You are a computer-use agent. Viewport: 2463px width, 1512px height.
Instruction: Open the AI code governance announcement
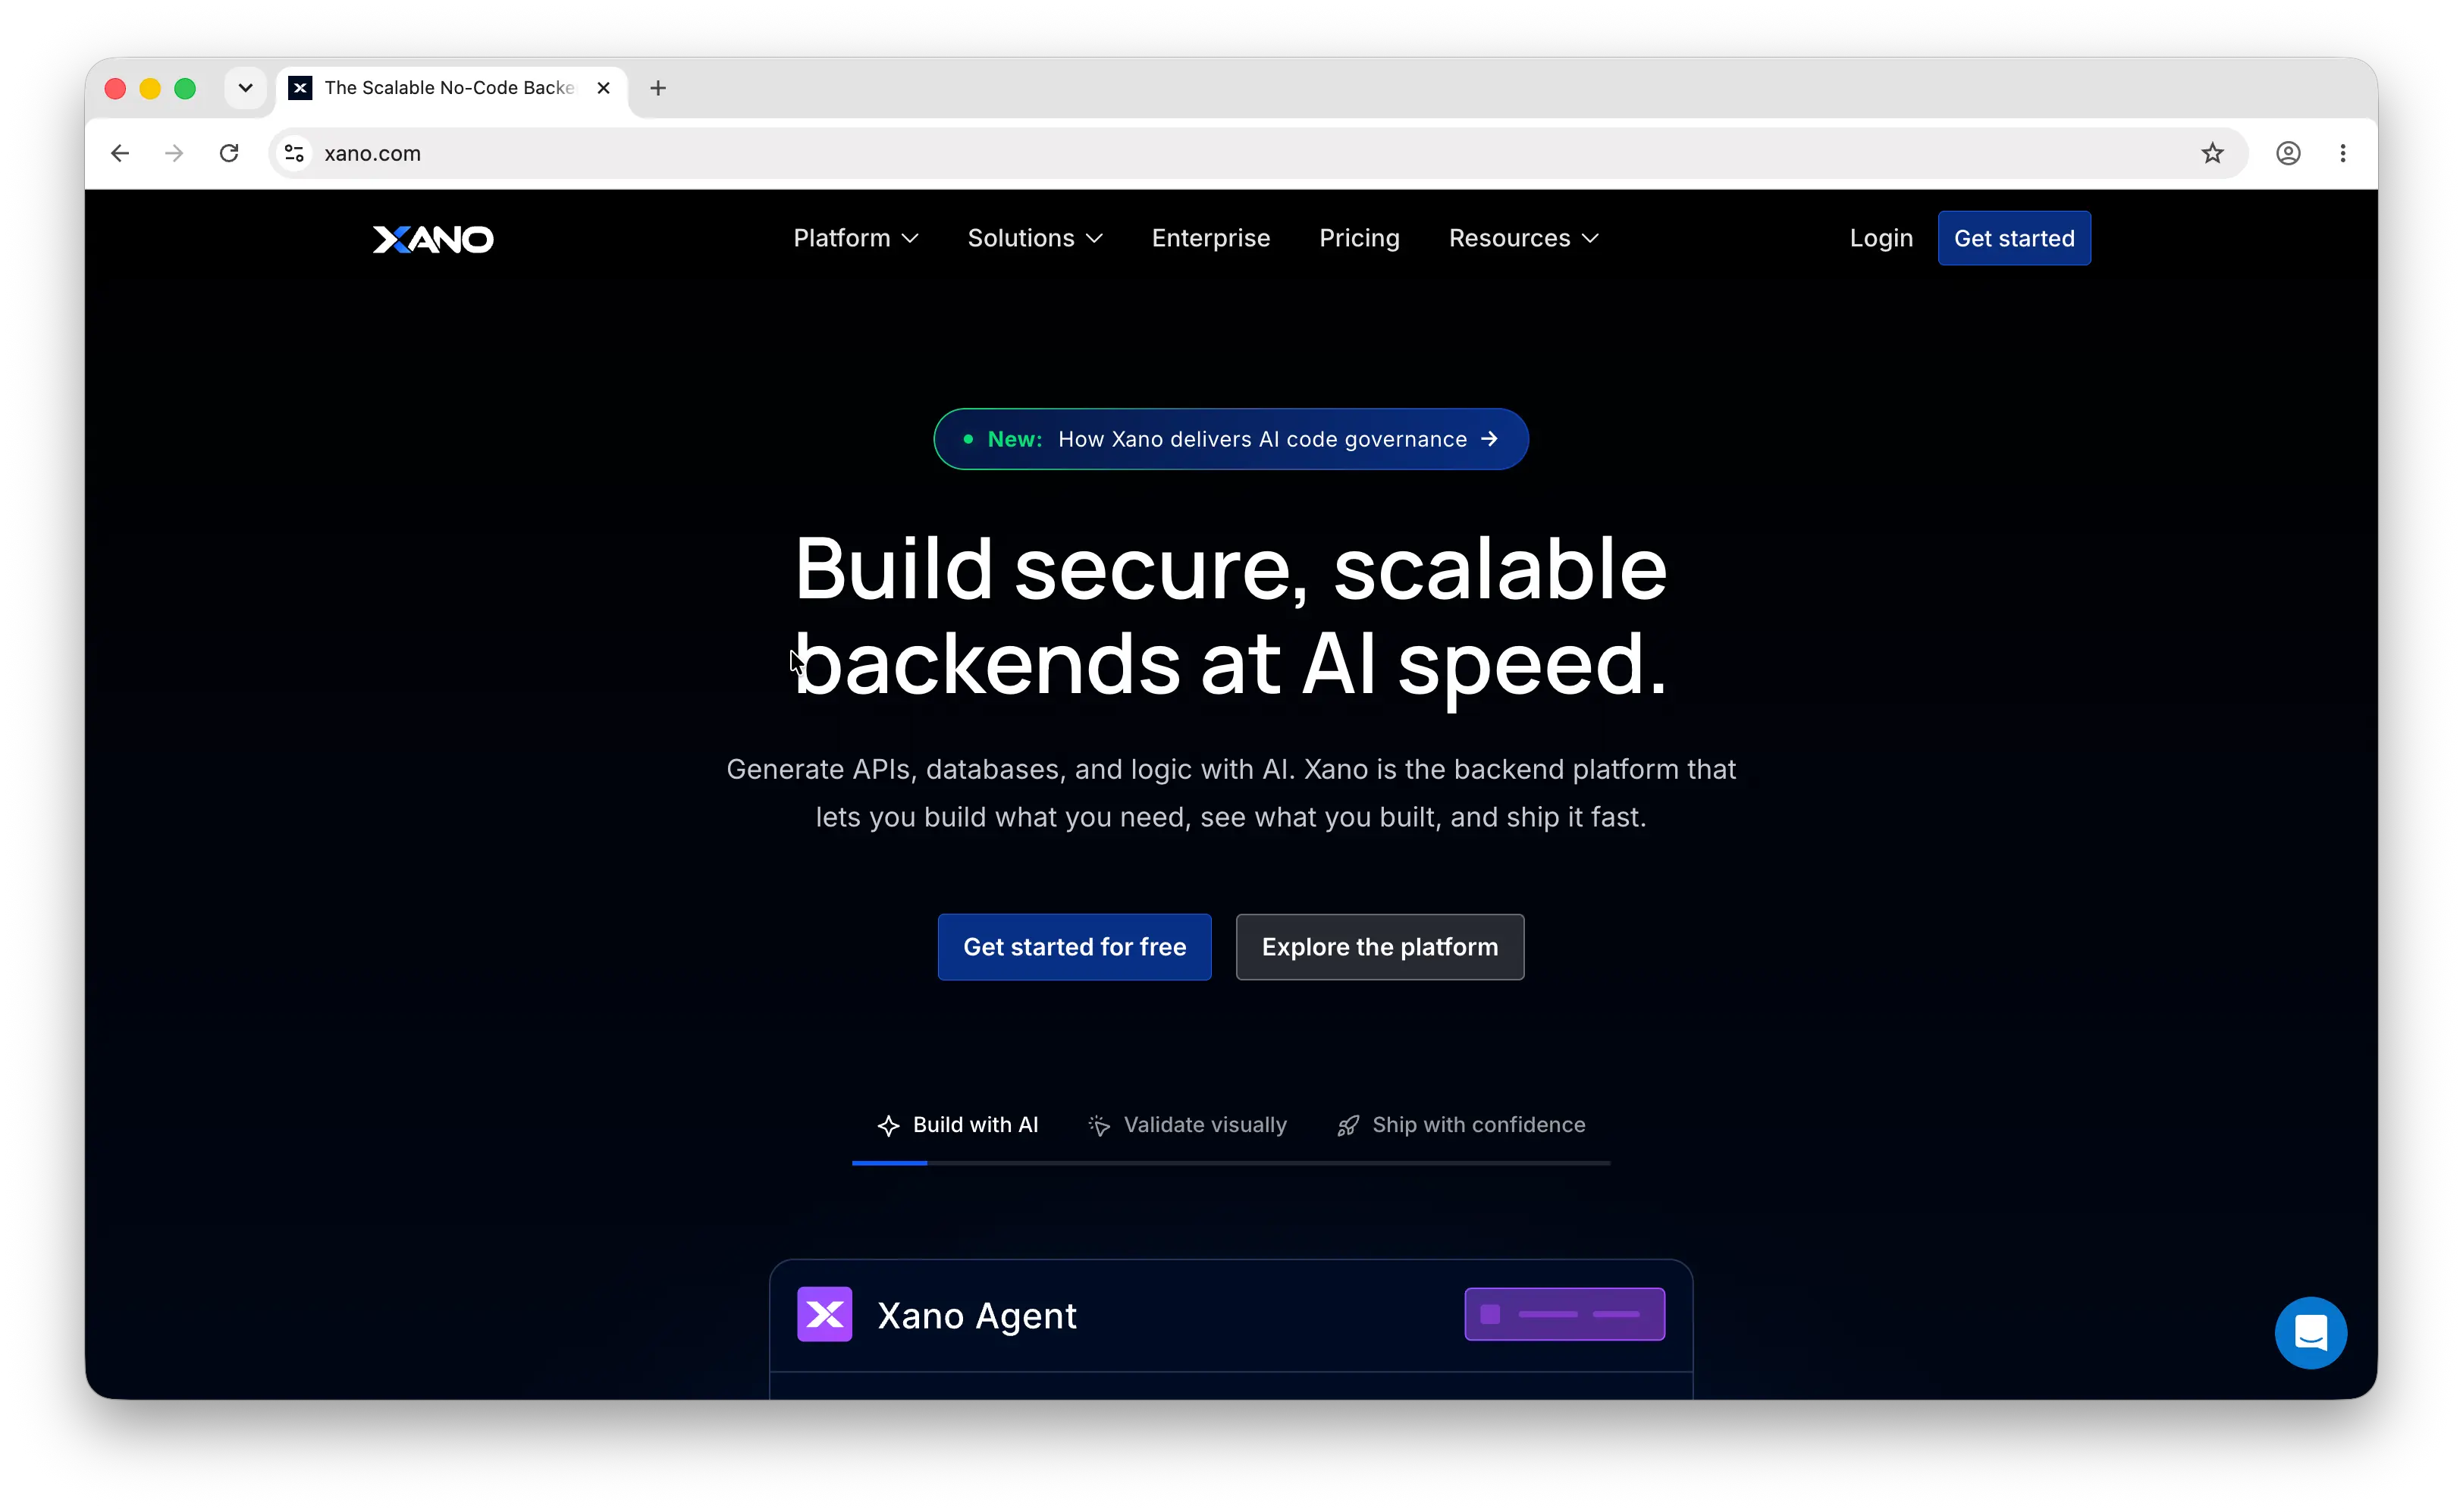click(1231, 439)
